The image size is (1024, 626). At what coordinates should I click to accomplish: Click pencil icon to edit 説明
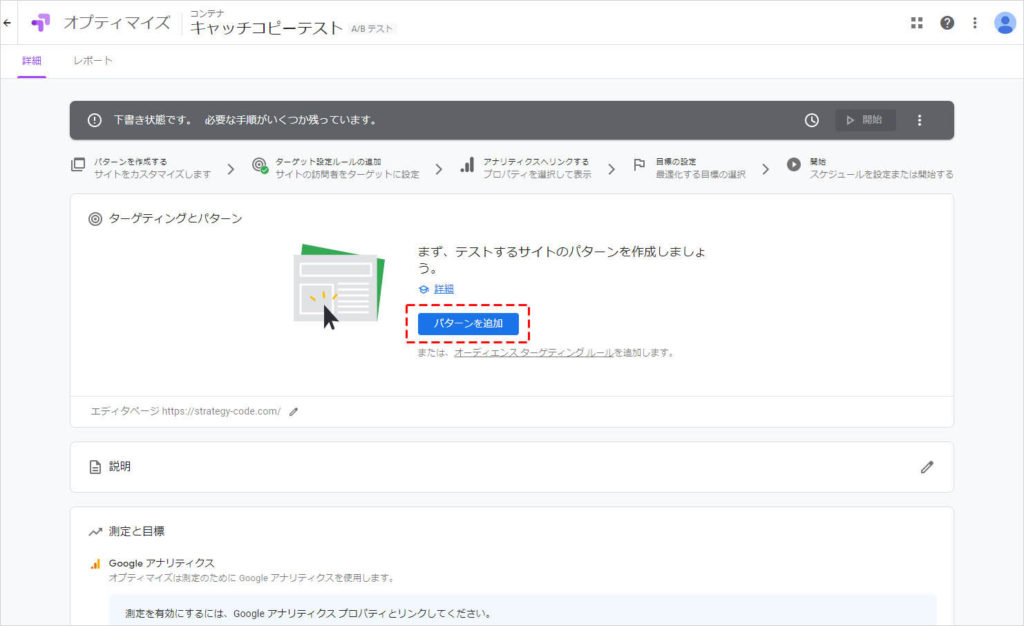tap(926, 467)
